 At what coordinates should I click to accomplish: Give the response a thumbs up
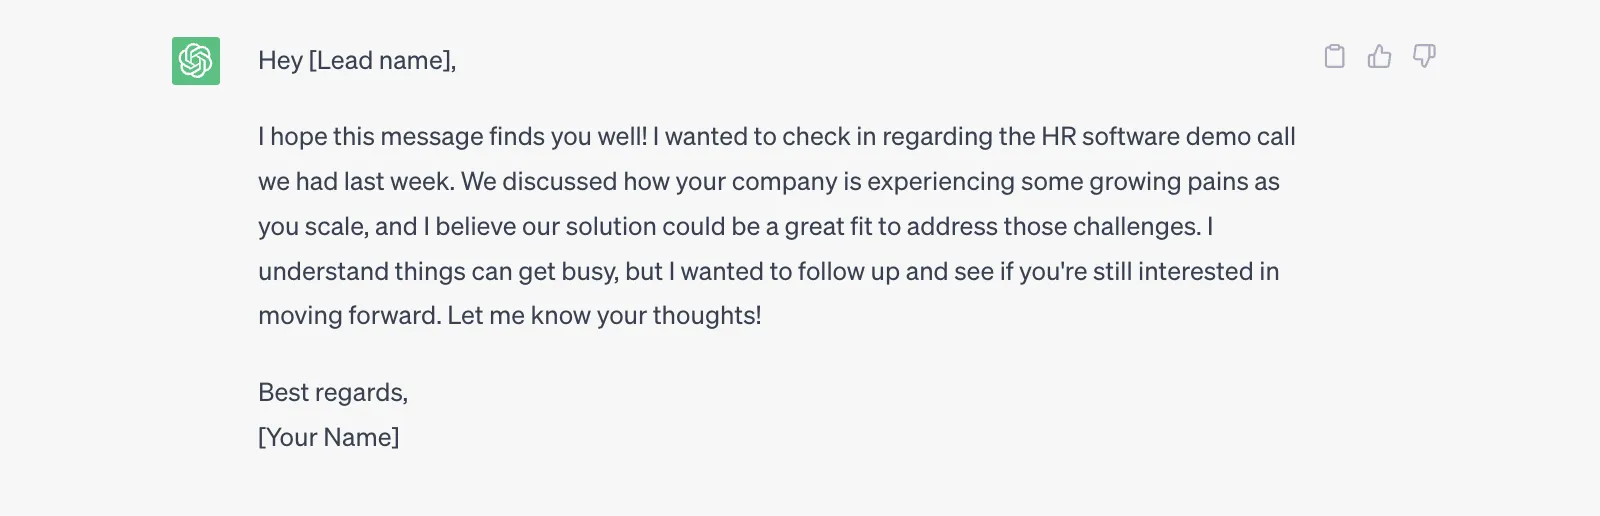[x=1380, y=56]
